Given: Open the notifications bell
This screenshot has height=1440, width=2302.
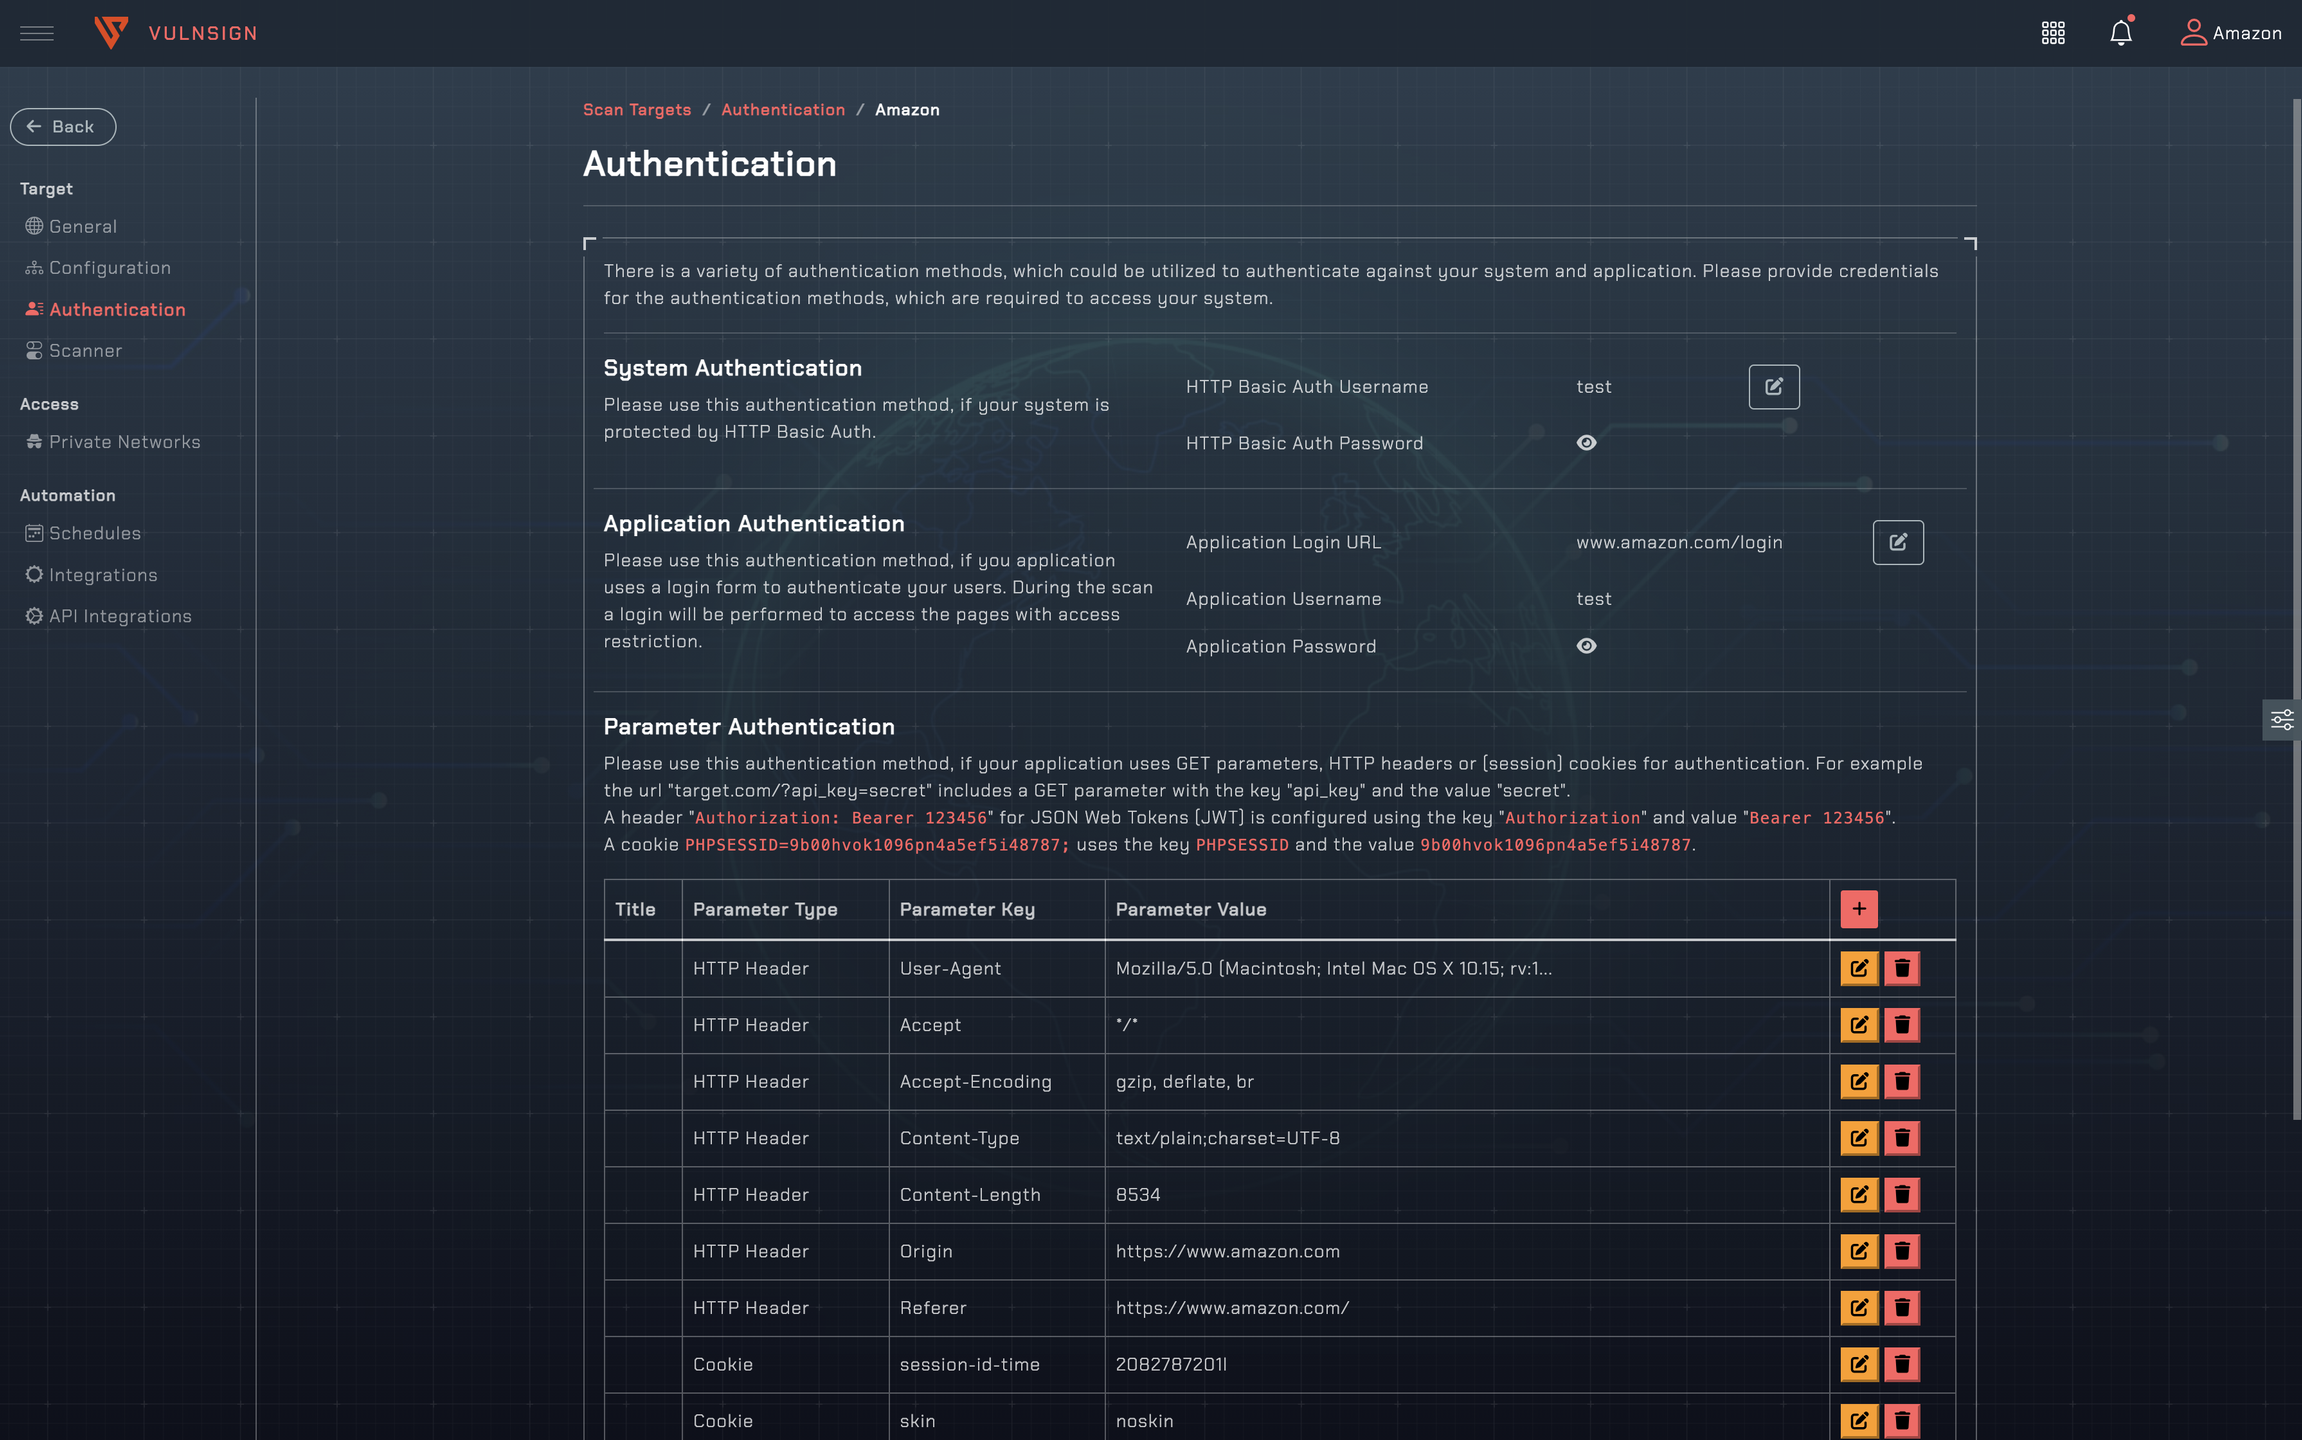Looking at the screenshot, I should (x=2120, y=33).
